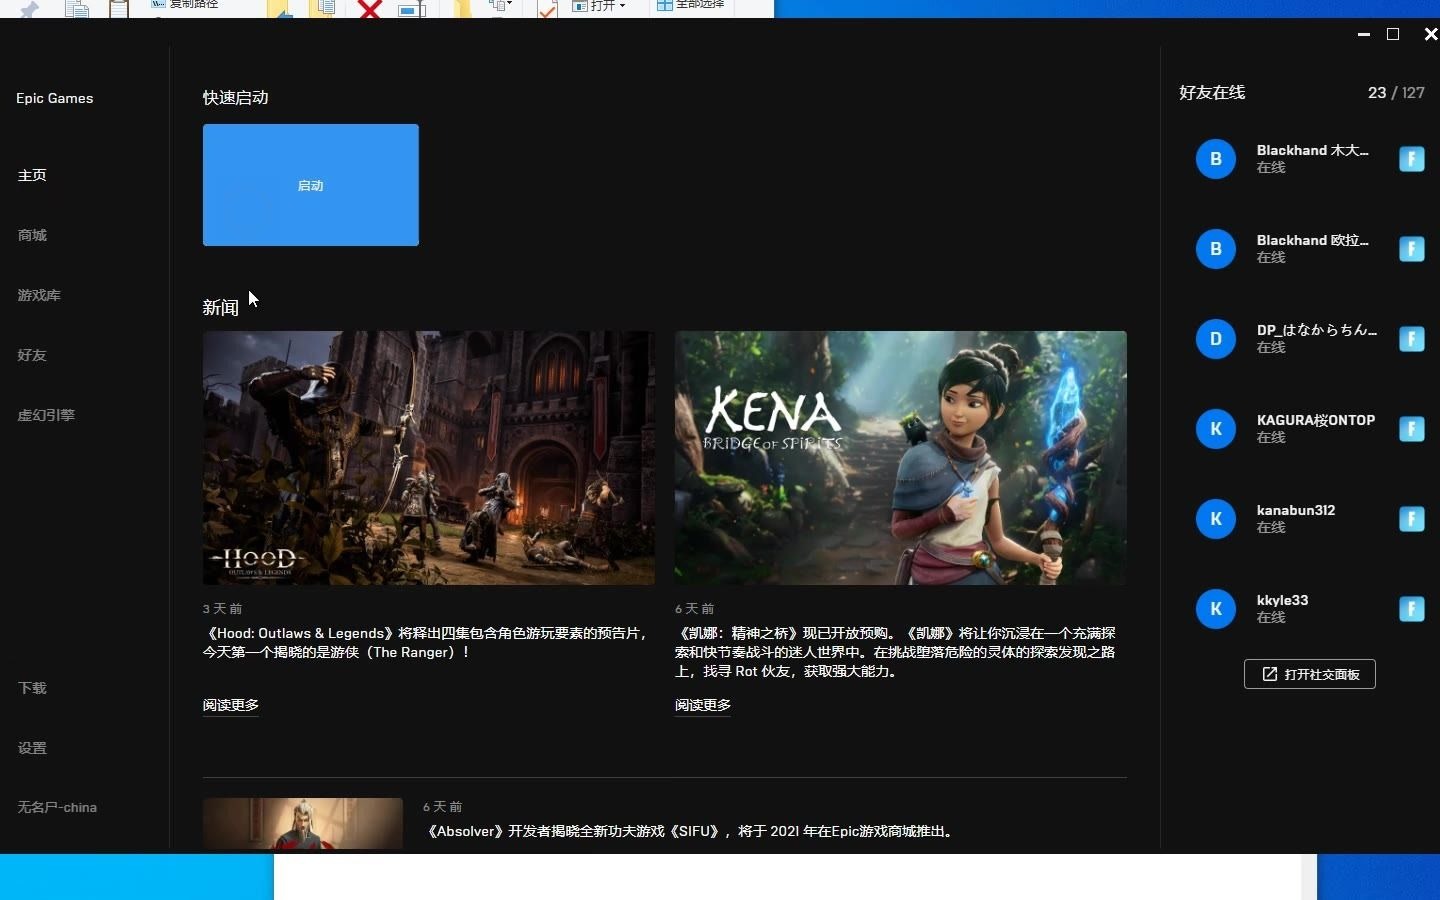
Task: Go to the 商城 store section
Action: (x=32, y=235)
